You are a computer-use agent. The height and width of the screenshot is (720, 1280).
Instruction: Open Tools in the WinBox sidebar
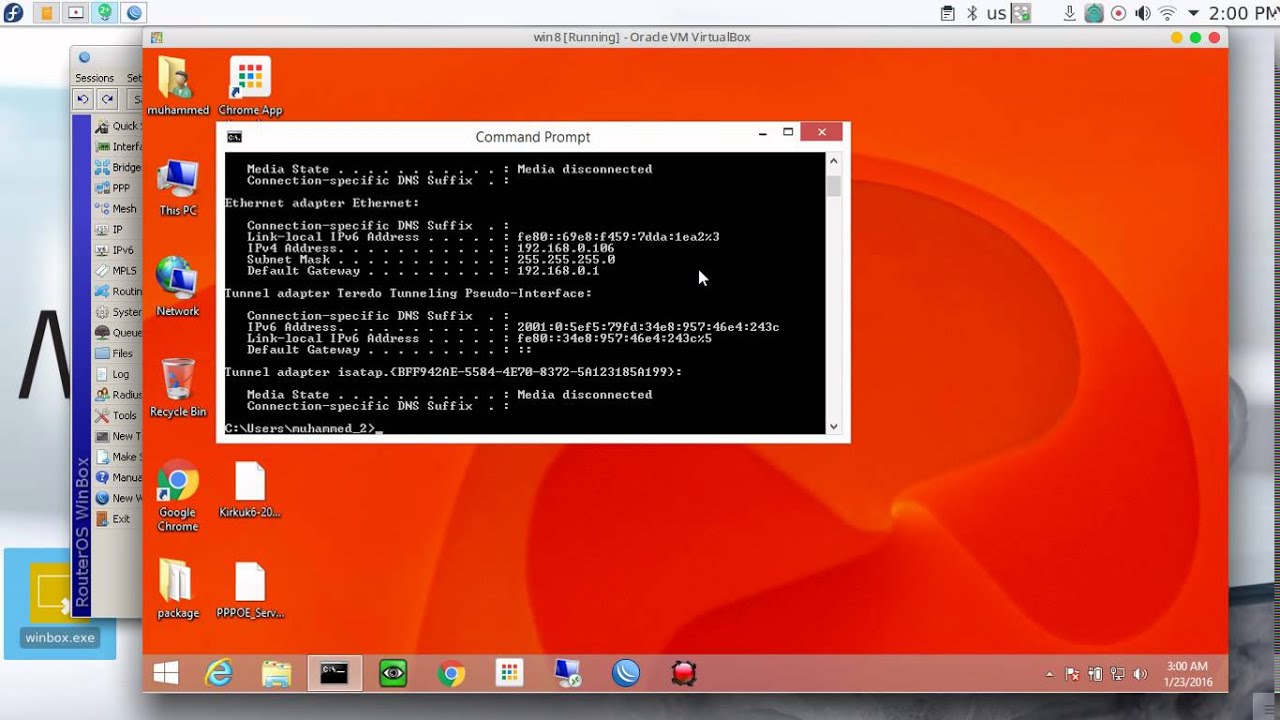point(118,415)
